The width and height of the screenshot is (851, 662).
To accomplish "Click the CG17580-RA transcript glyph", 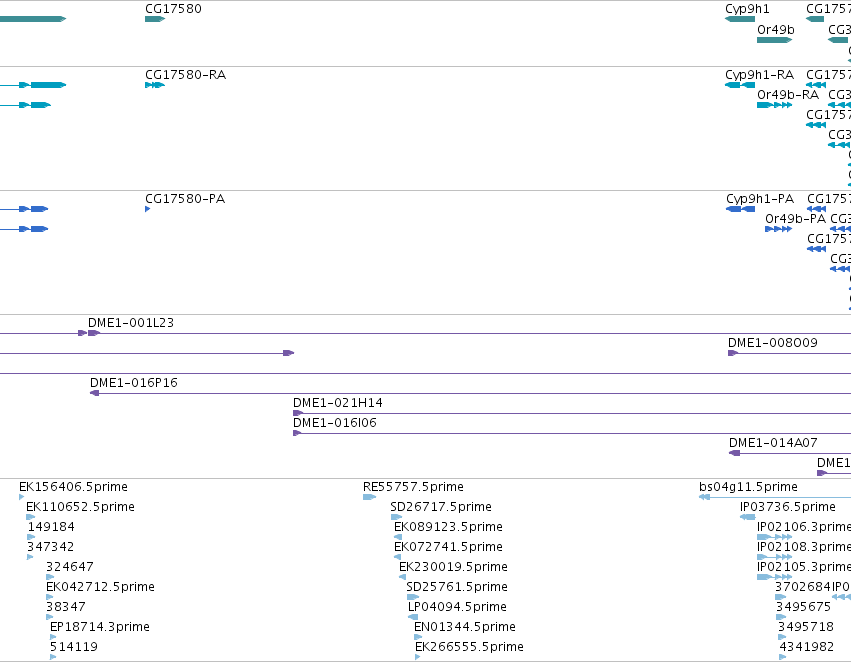I will click(x=155, y=85).
